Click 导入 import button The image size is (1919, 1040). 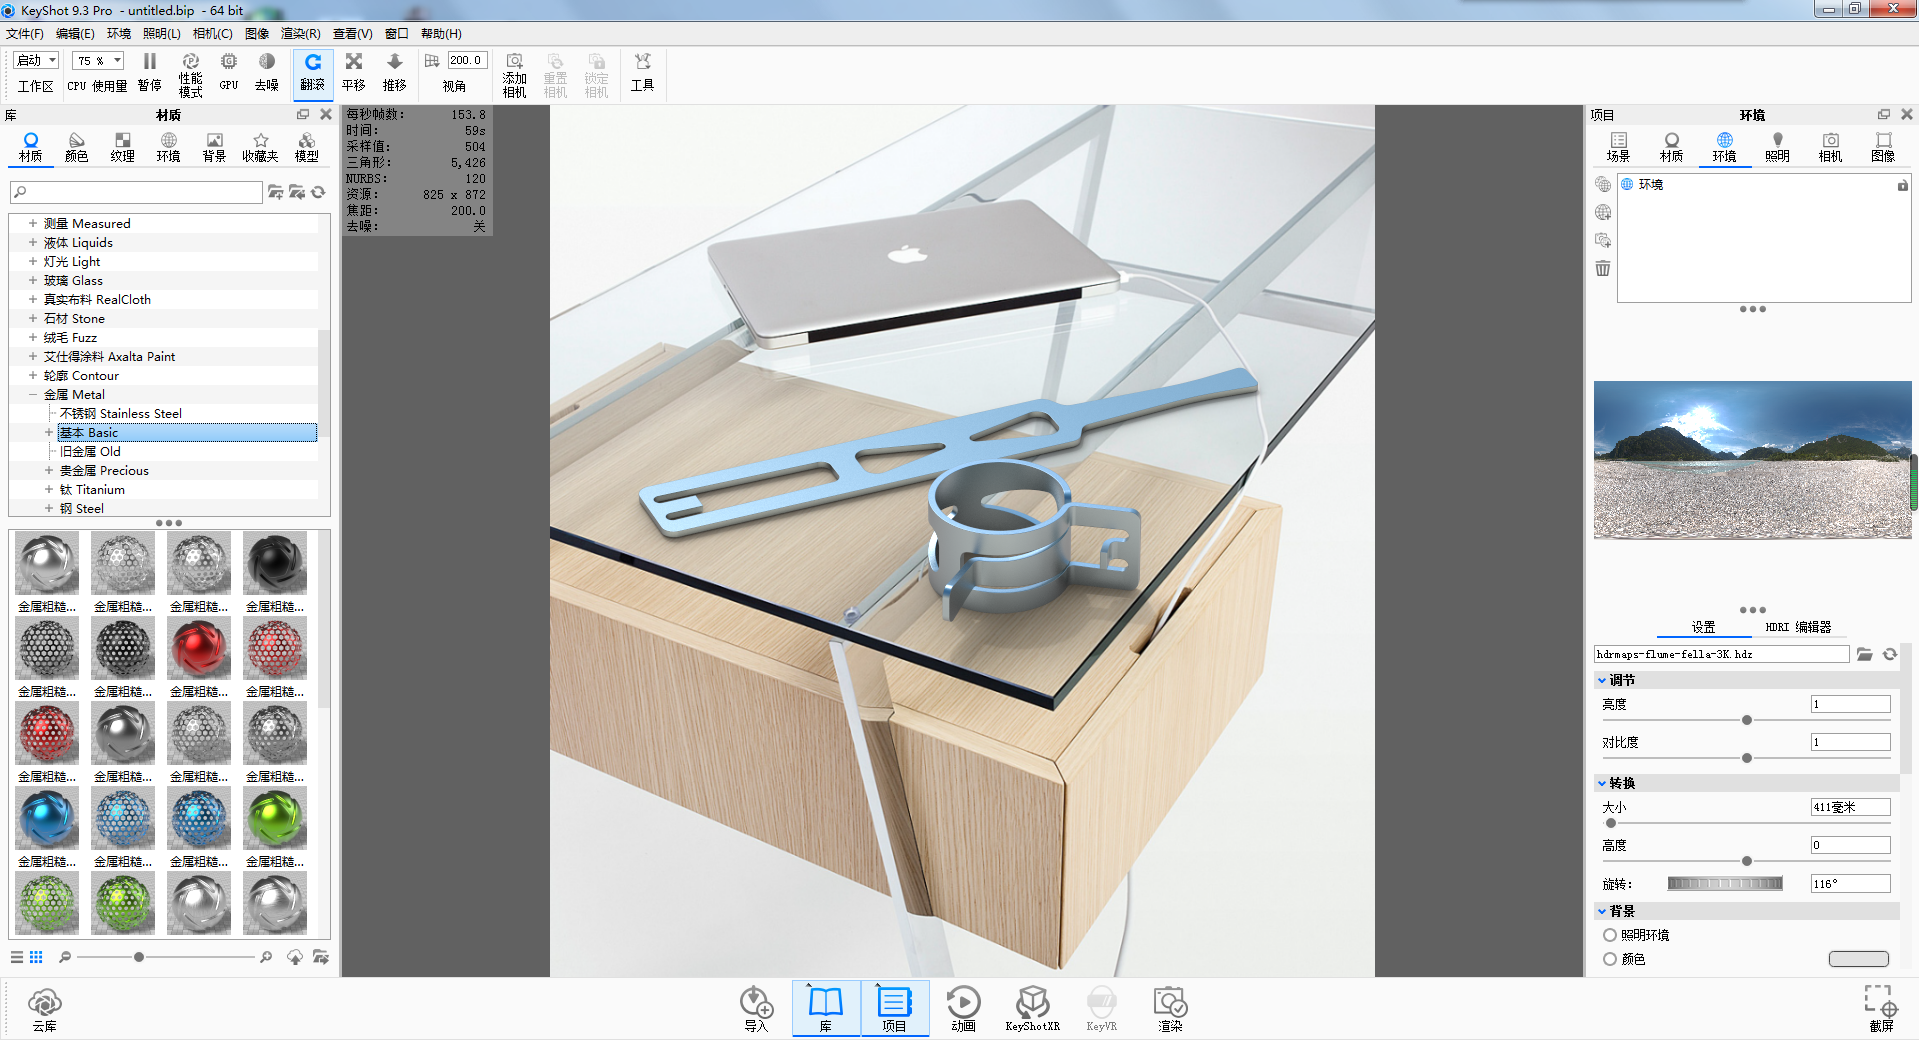pyautogui.click(x=756, y=1009)
